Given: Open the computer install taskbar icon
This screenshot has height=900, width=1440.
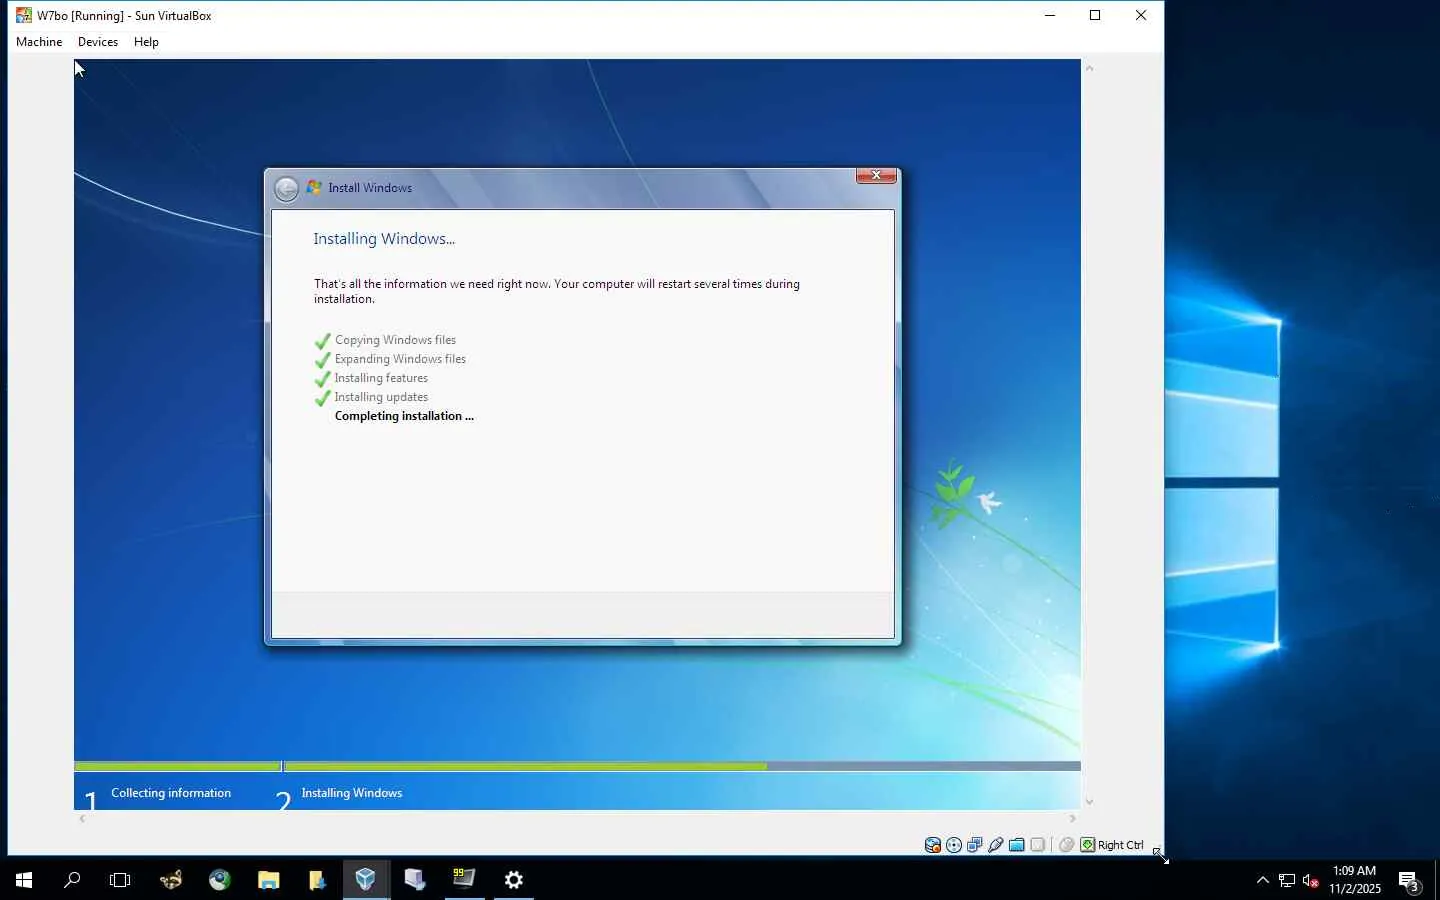Looking at the screenshot, I should click(x=415, y=880).
